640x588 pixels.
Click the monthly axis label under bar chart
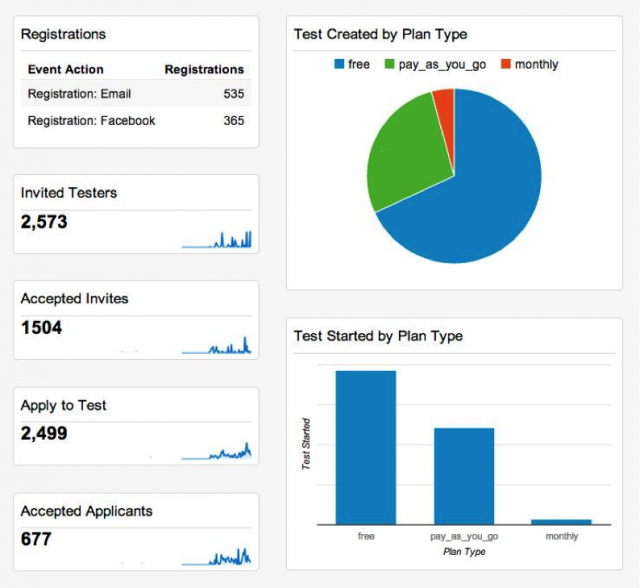click(562, 537)
